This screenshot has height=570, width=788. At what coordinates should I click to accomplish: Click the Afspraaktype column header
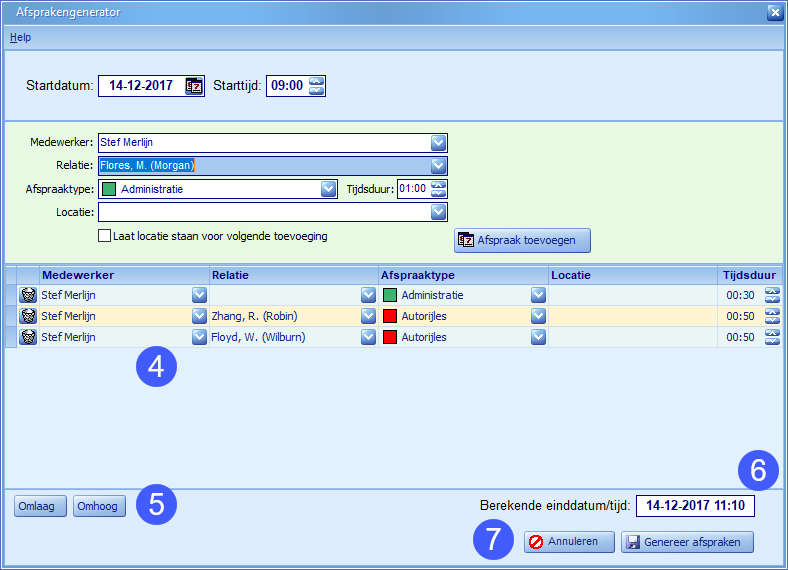(x=463, y=275)
